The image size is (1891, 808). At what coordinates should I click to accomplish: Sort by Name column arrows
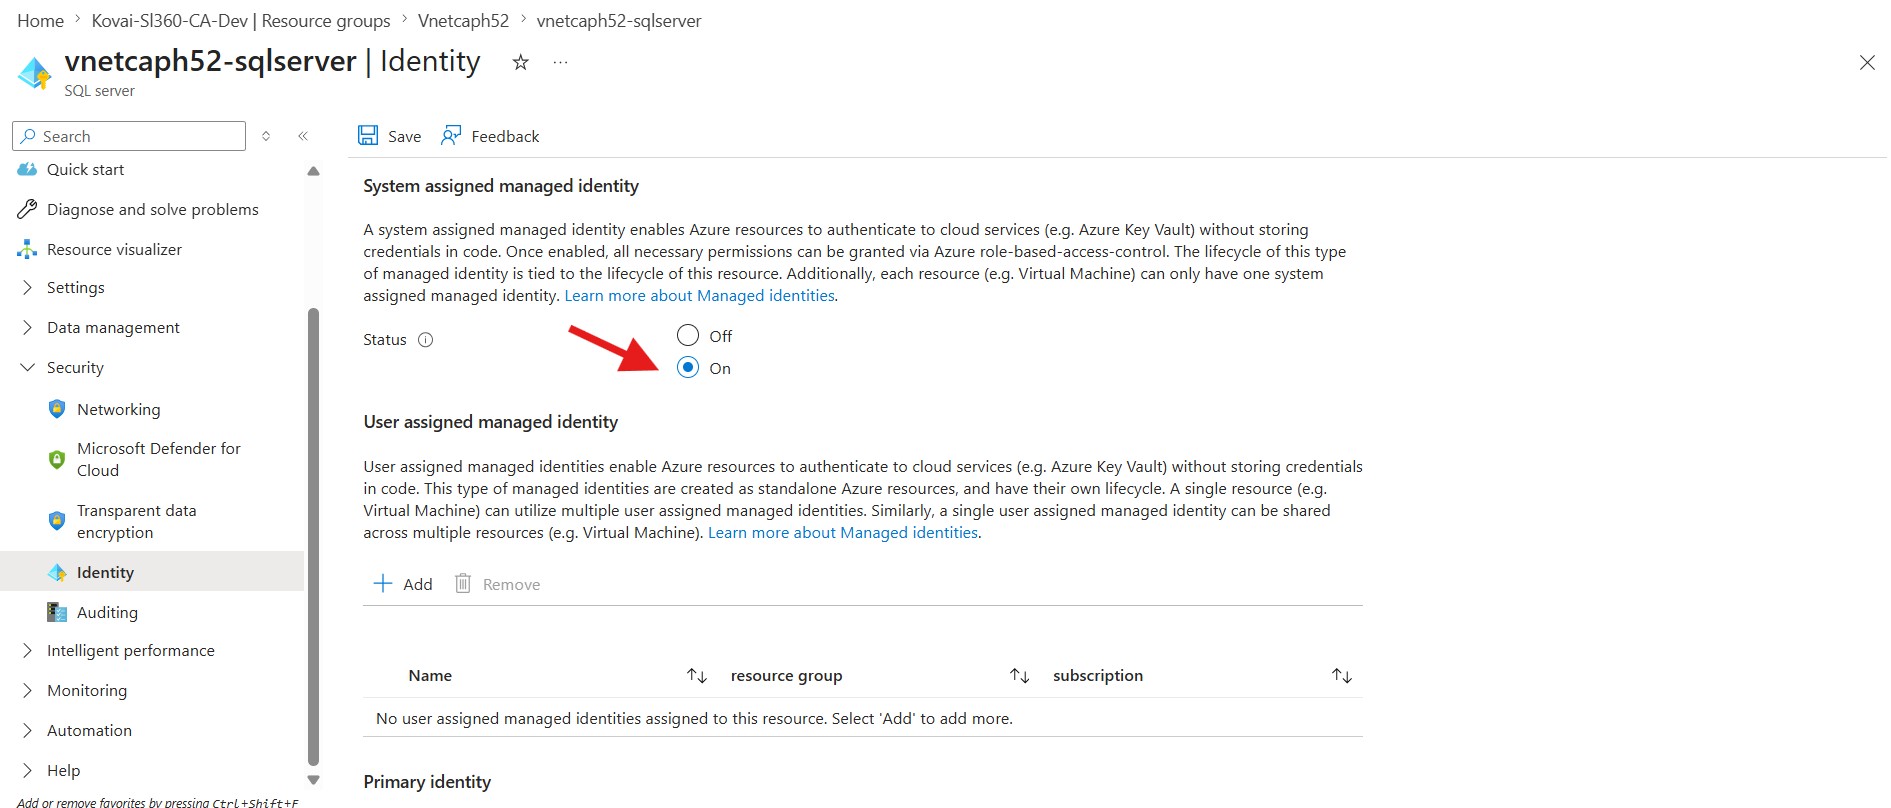(697, 676)
